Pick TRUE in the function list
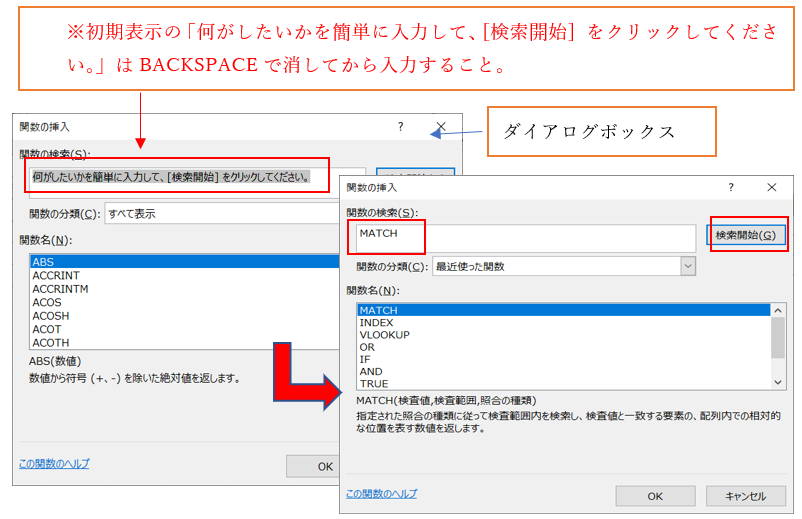Screen dimensions: 802x519 click(x=373, y=384)
